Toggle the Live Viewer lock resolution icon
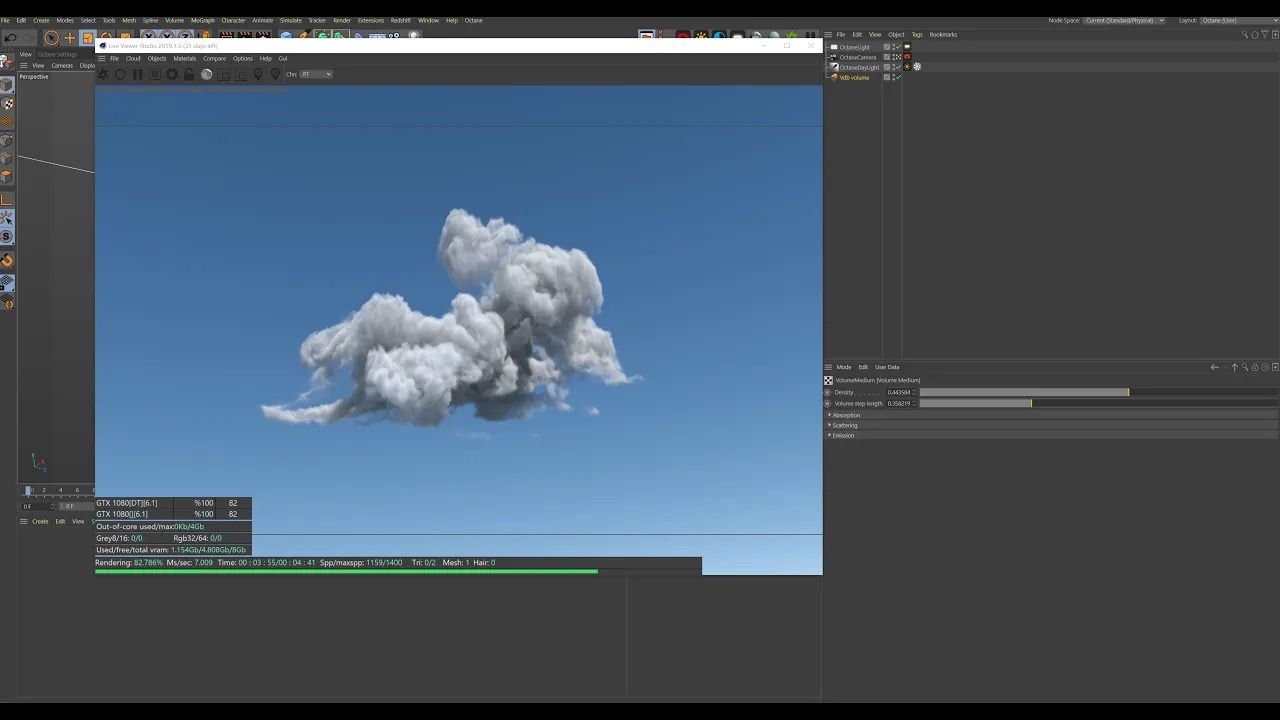The image size is (1280, 720). (x=189, y=75)
